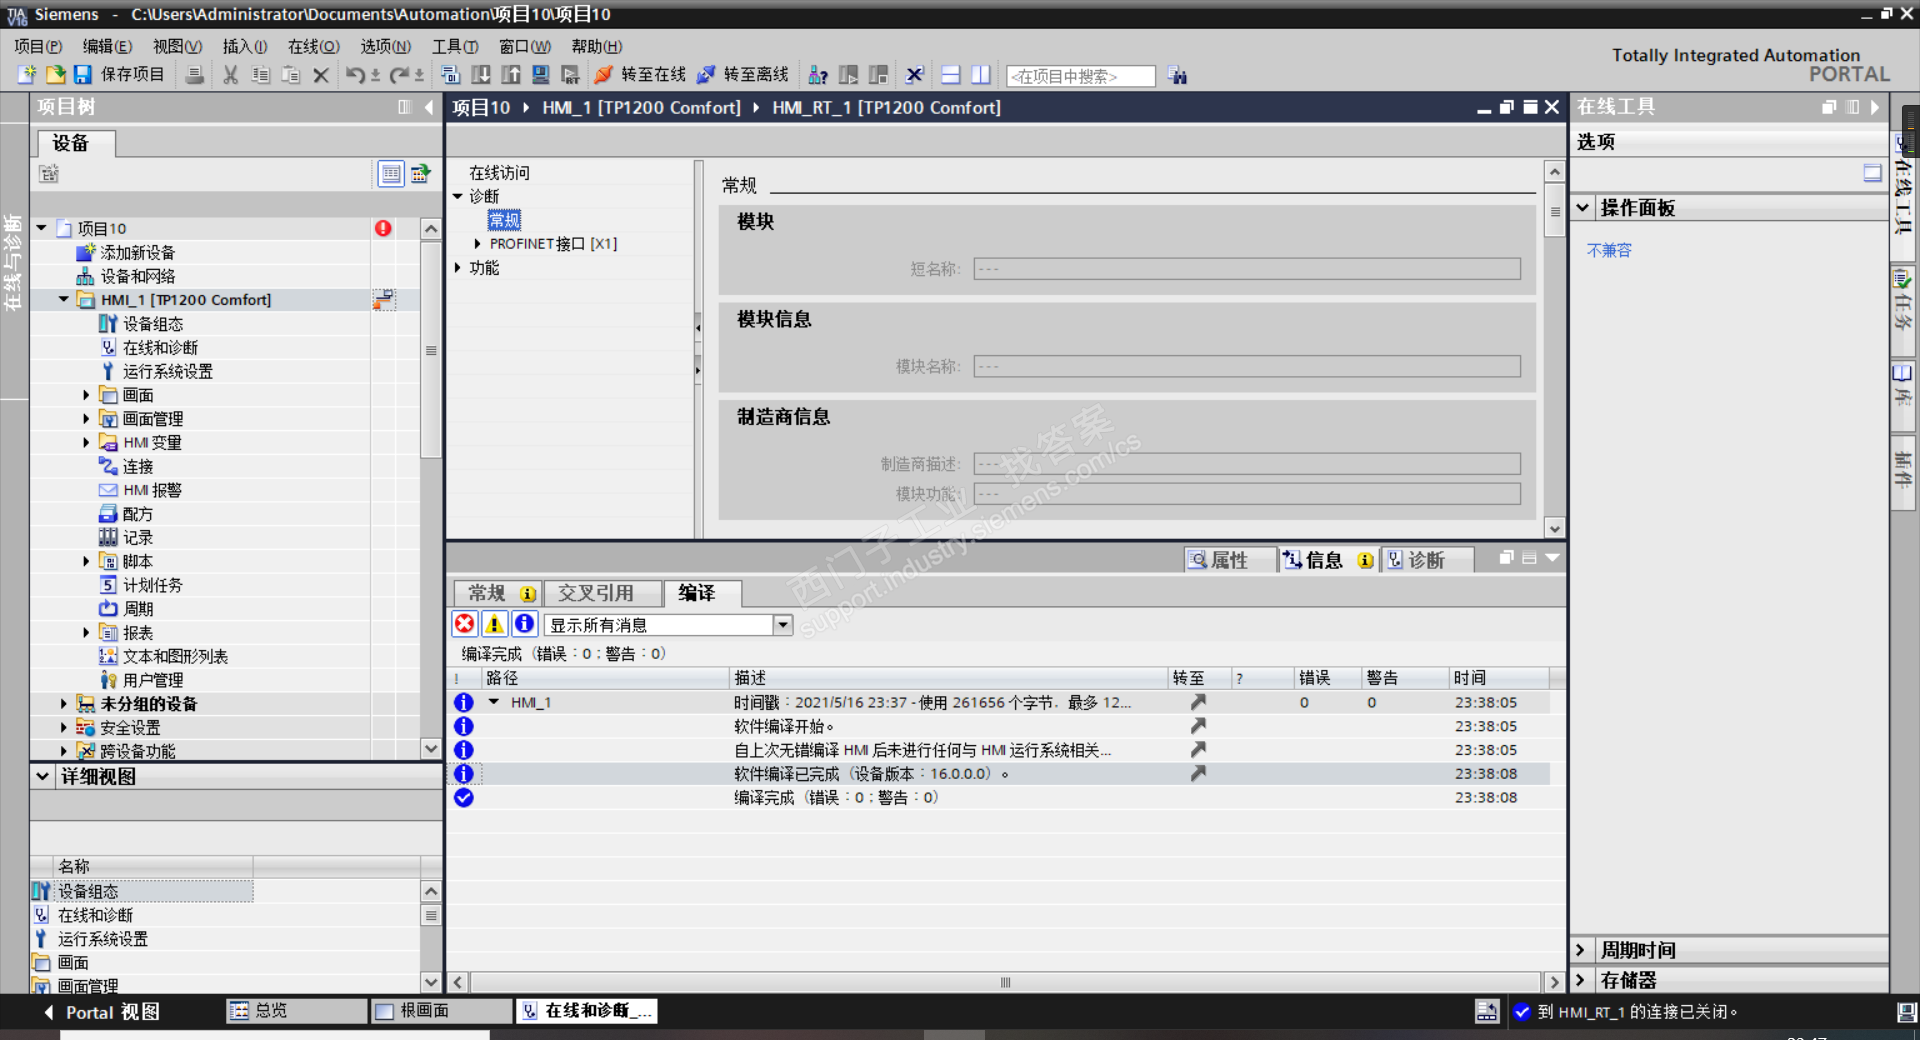Collapse the 项目10 tree node
Image resolution: width=1920 pixels, height=1040 pixels.
42,228
